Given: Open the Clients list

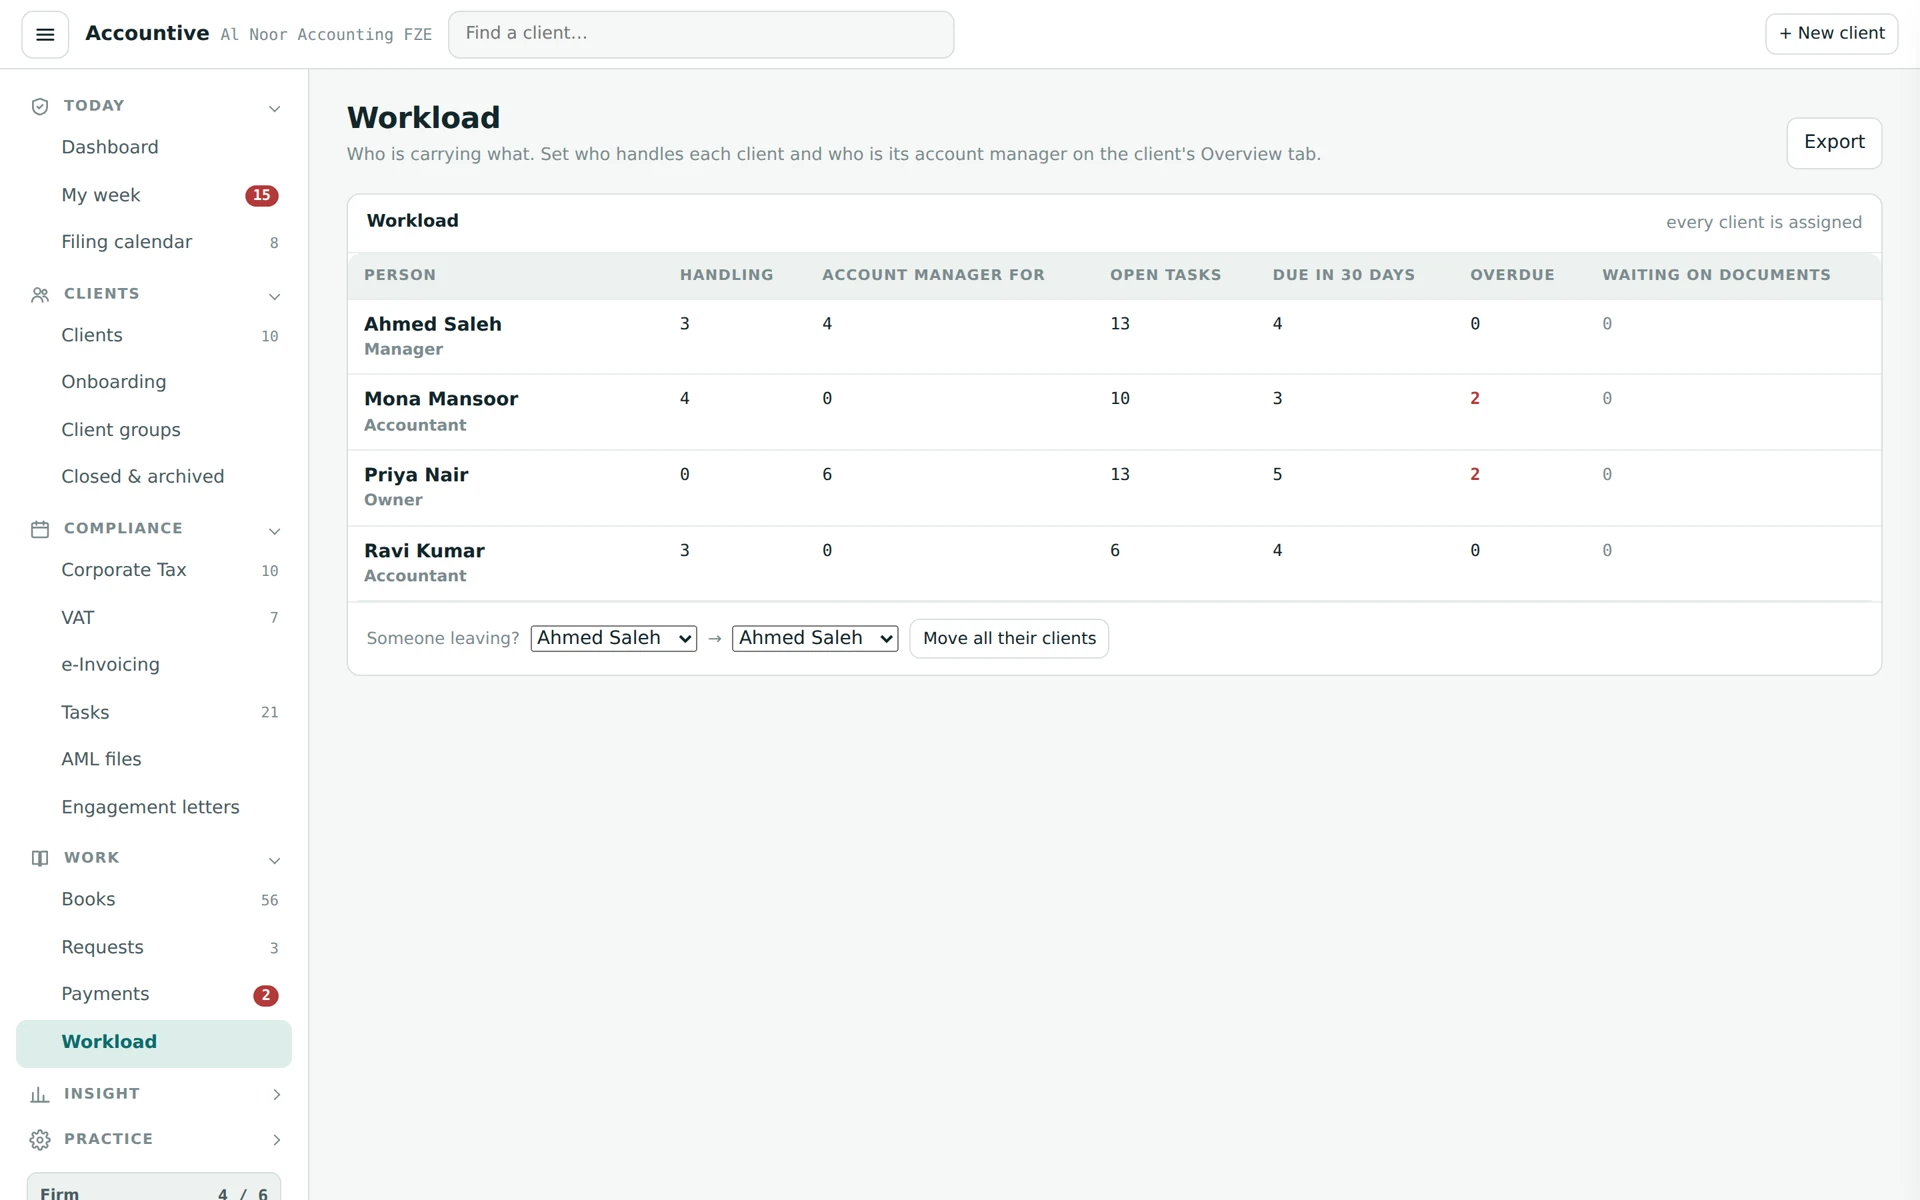Looking at the screenshot, I should 154,335.
